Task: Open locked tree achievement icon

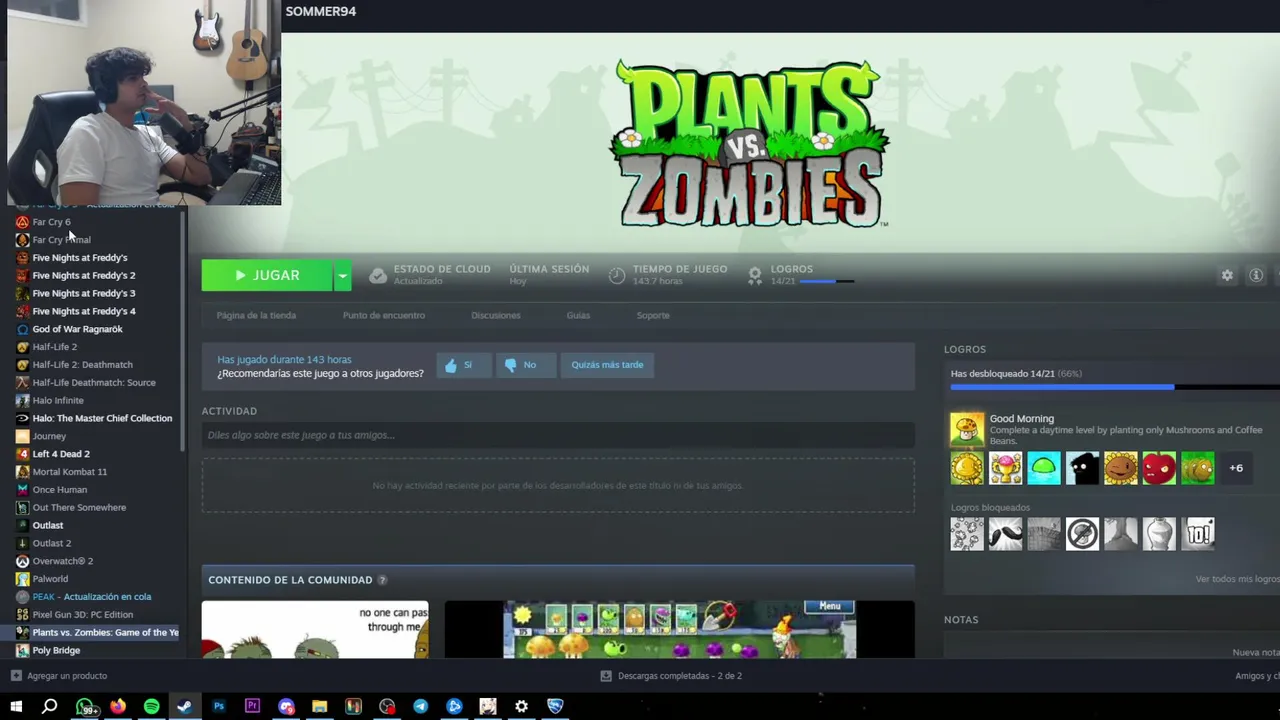Action: pyautogui.click(x=1120, y=534)
